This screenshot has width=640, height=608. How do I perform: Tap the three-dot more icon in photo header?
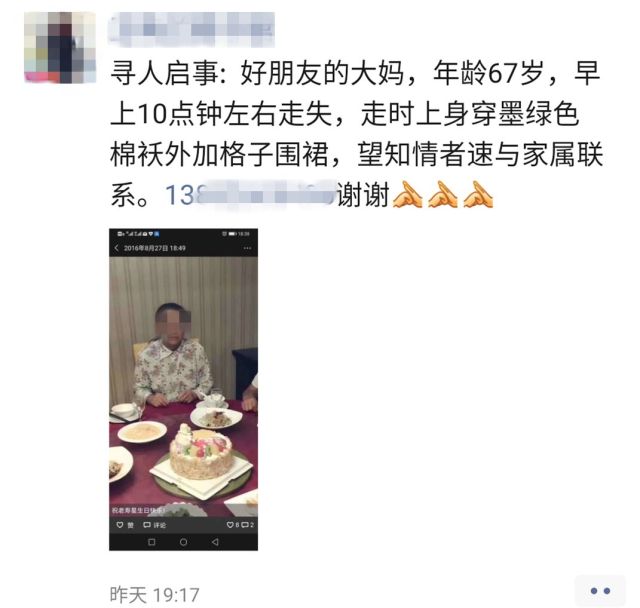click(x=247, y=248)
